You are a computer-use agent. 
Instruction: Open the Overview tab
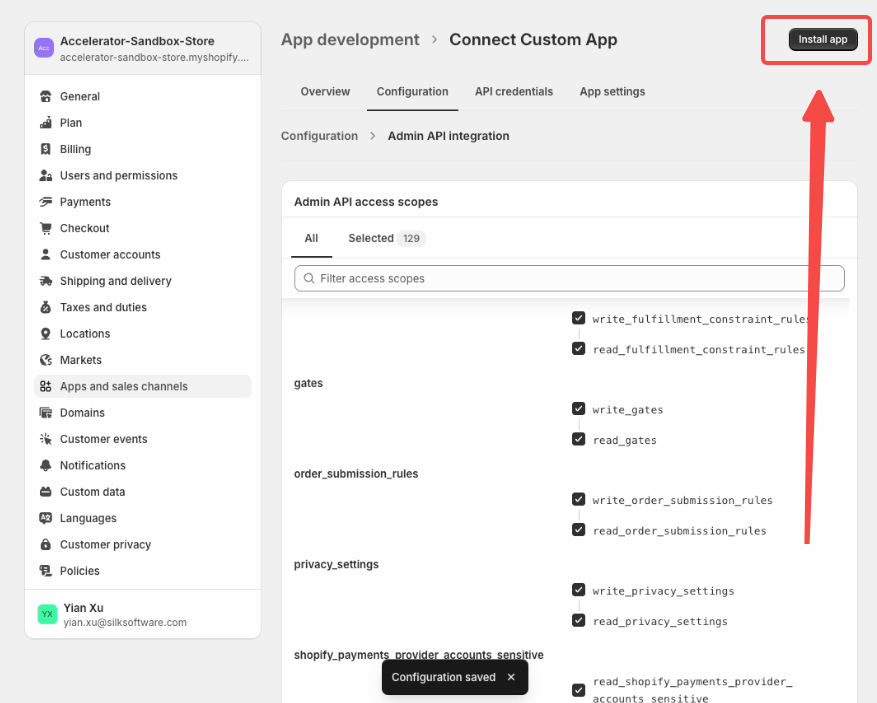[325, 92]
